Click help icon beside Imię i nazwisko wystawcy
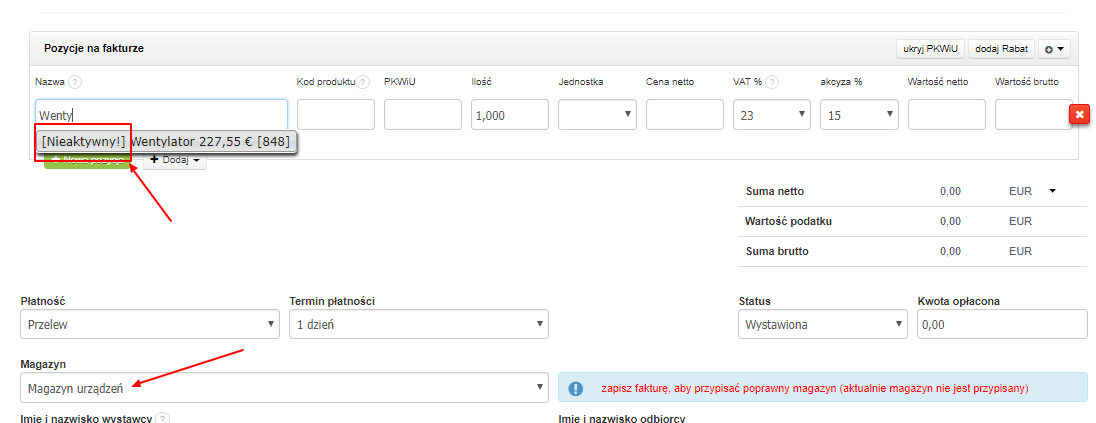The image size is (1096, 423). (x=162, y=419)
